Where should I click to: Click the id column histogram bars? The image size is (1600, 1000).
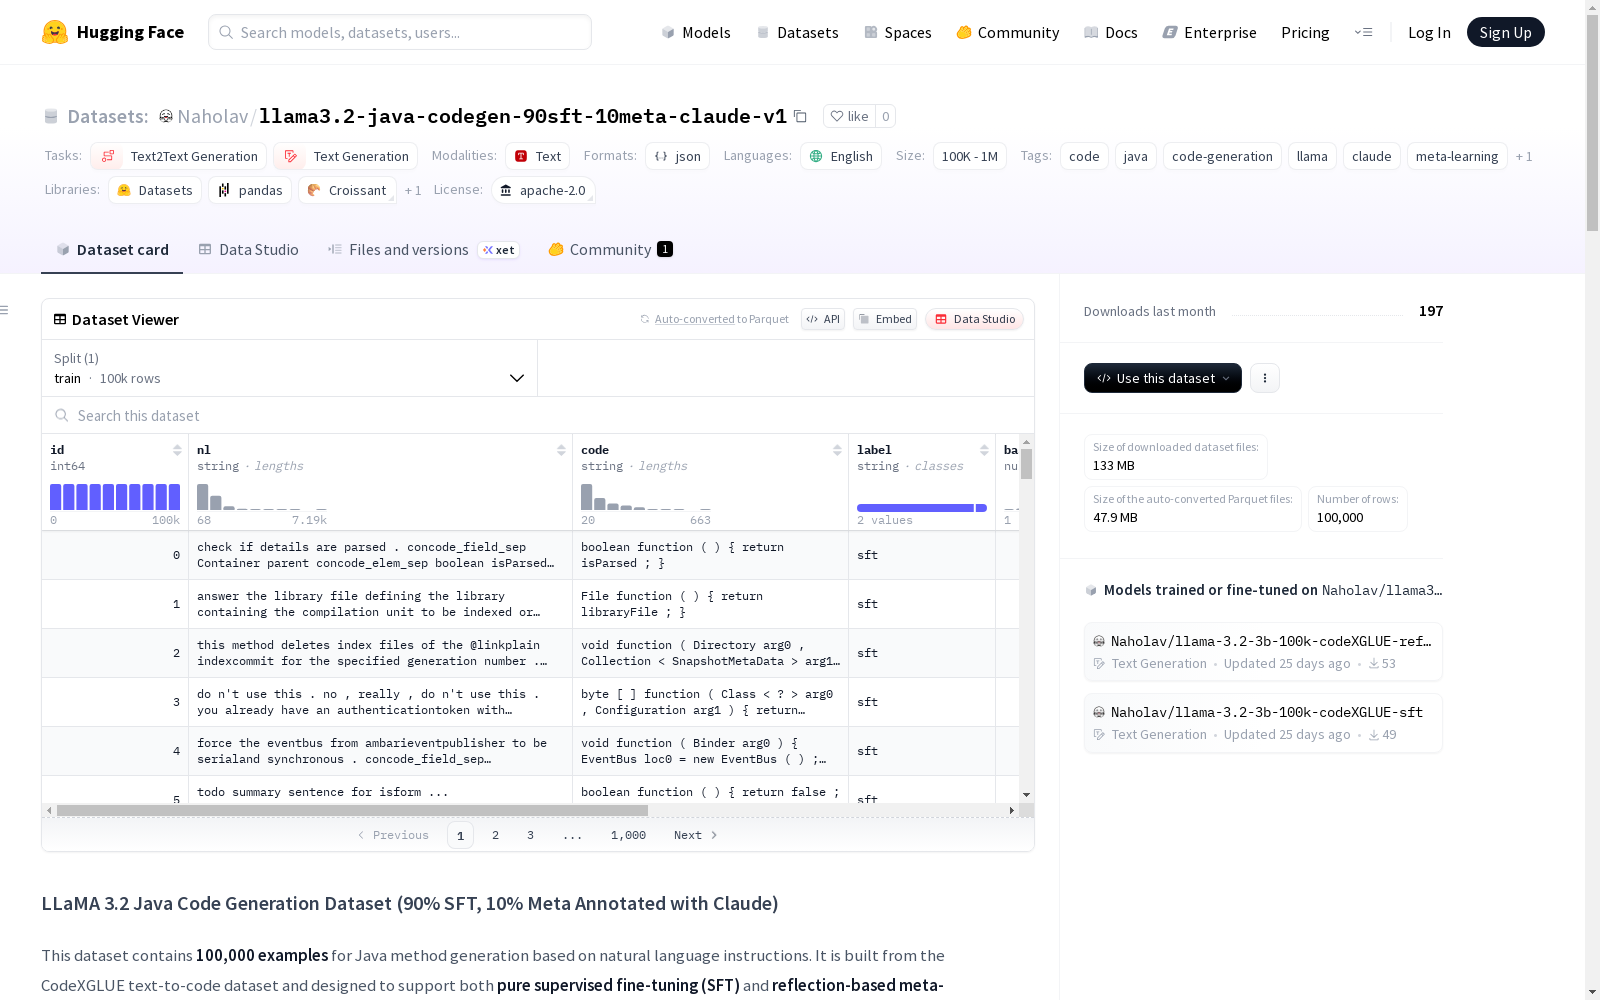click(x=115, y=497)
